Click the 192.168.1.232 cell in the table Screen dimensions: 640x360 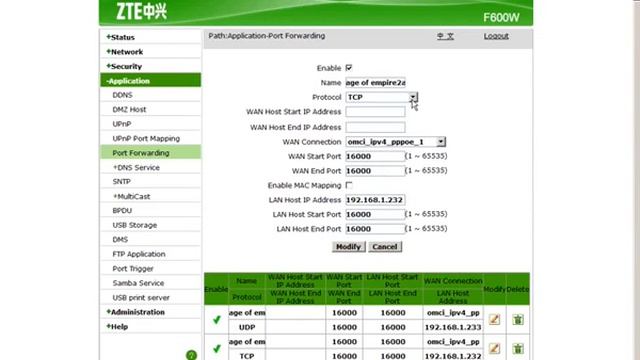pos(453,356)
